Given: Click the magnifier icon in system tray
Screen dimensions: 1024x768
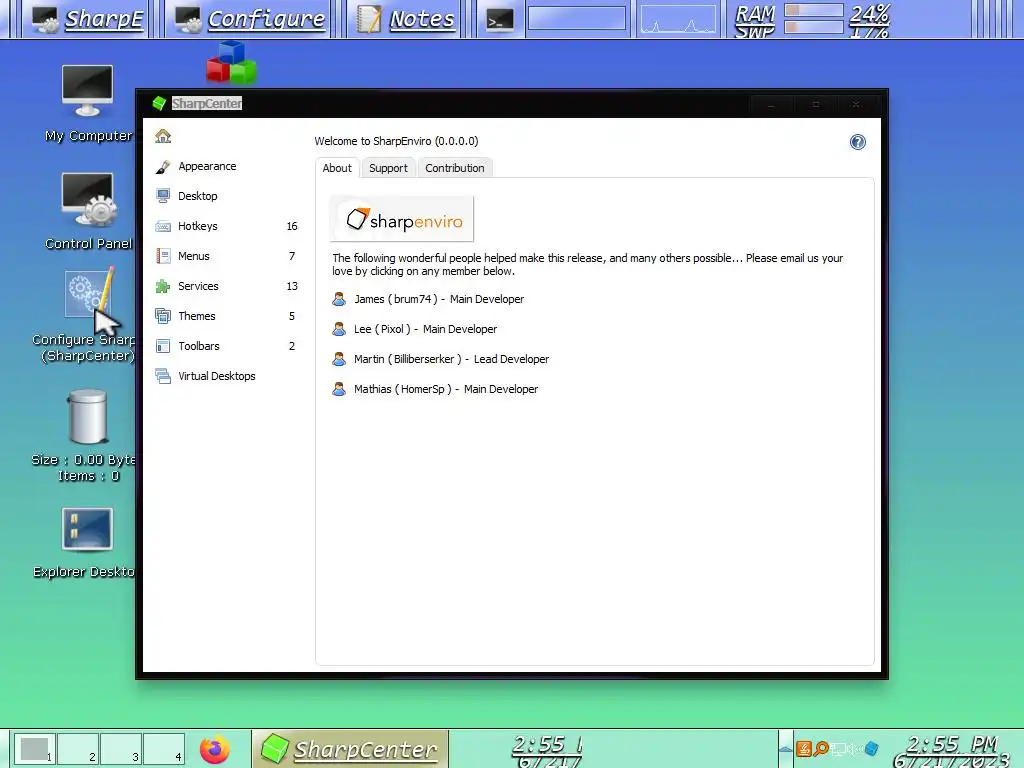Looking at the screenshot, I should 822,748.
